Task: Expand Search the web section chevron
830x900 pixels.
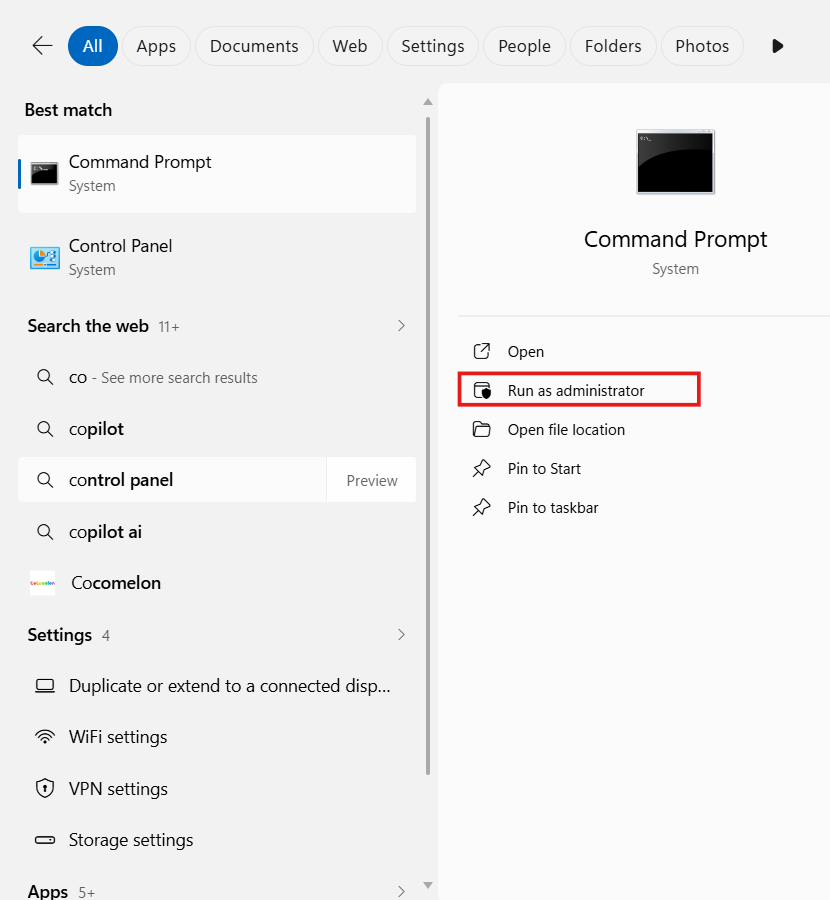Action: pyautogui.click(x=401, y=326)
